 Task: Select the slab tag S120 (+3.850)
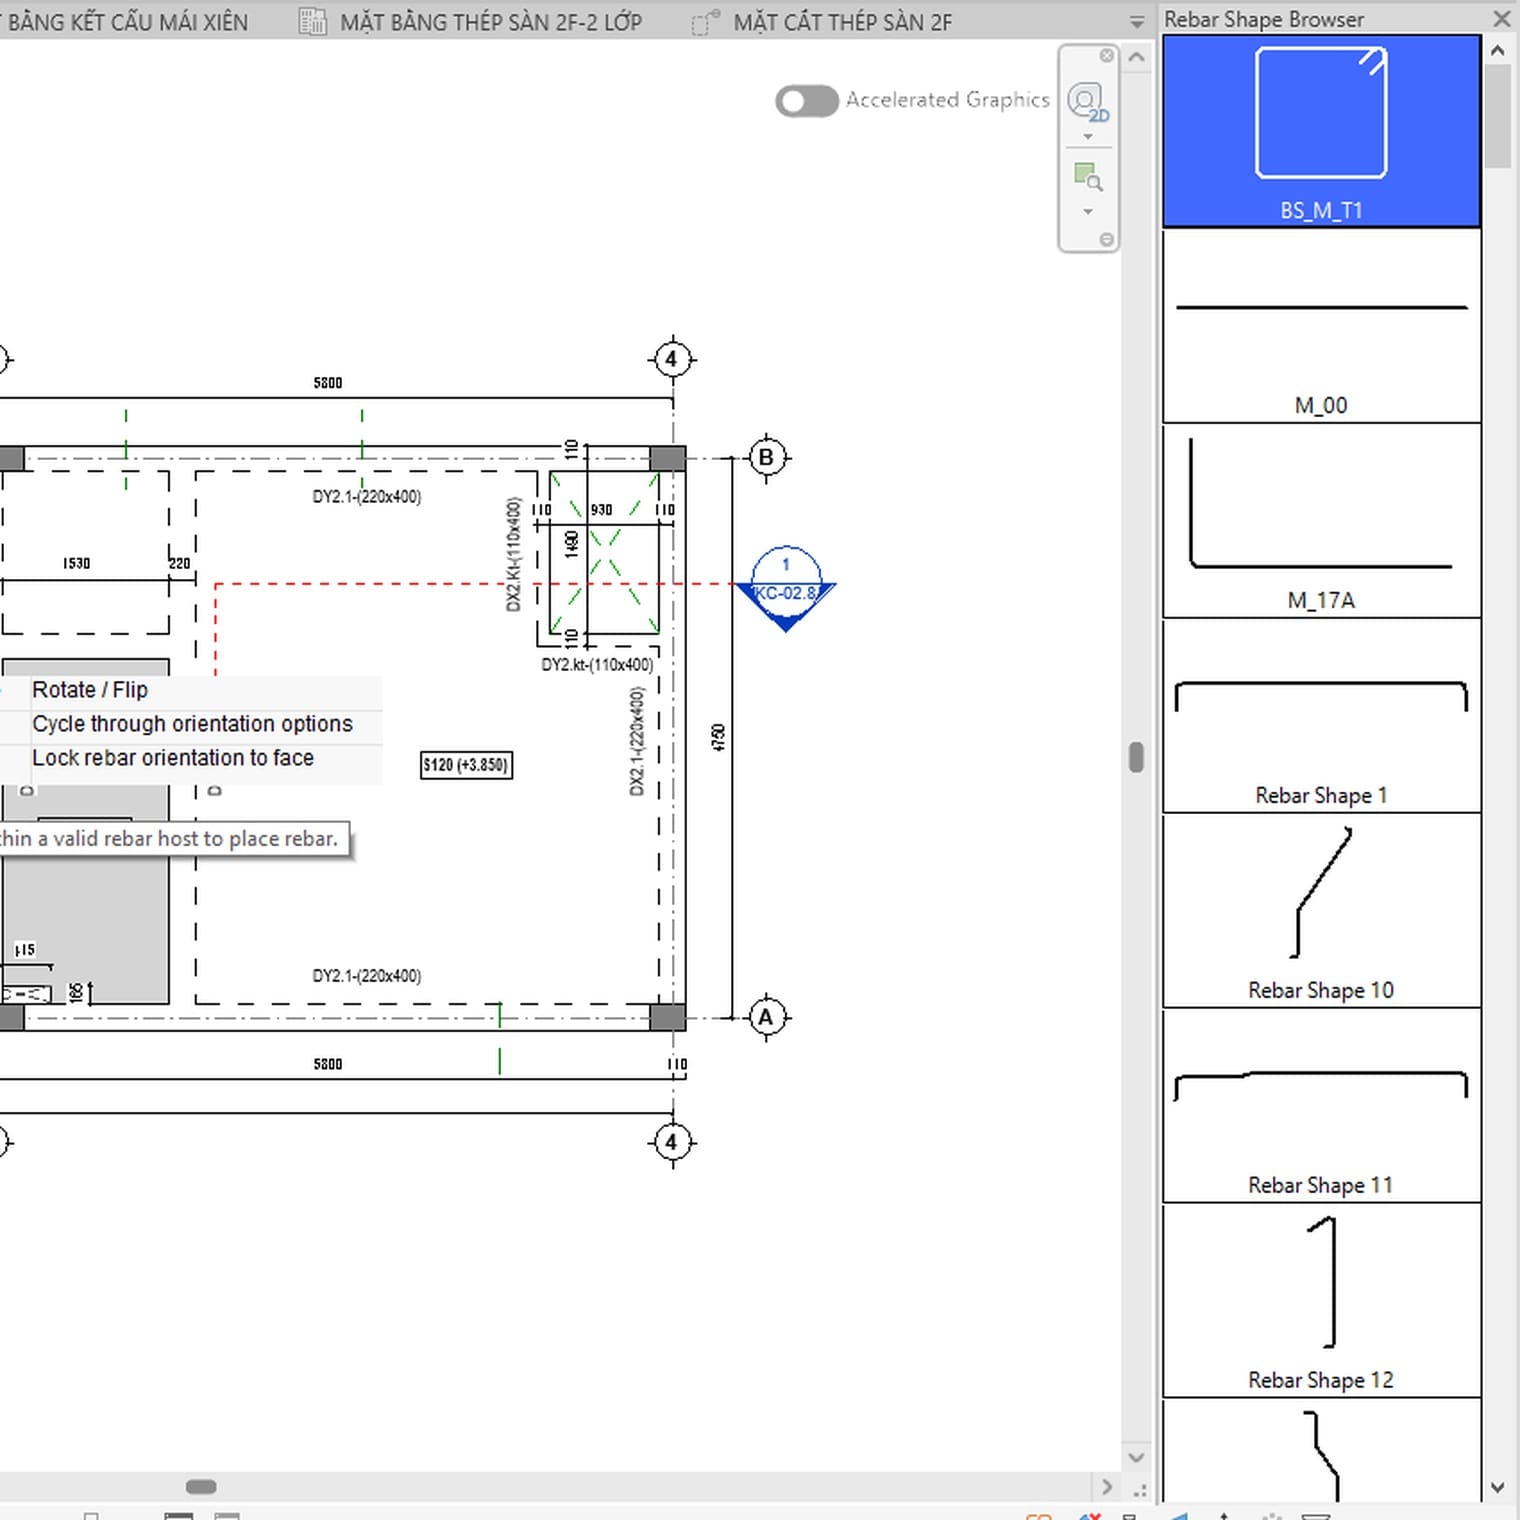[x=466, y=765]
